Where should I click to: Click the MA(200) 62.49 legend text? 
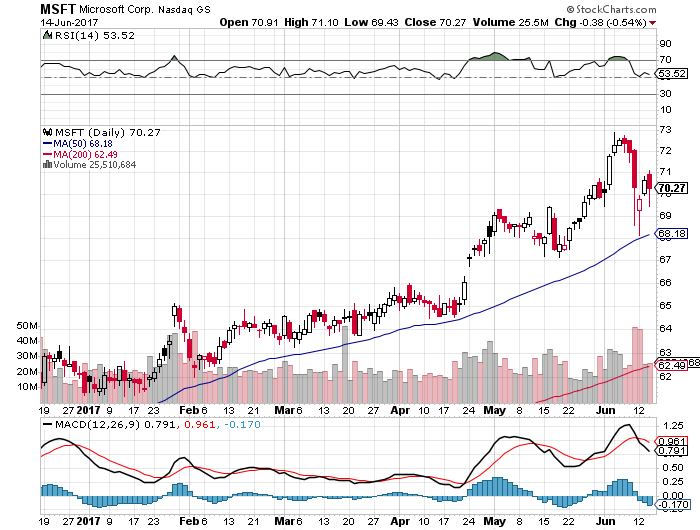[x=85, y=154]
